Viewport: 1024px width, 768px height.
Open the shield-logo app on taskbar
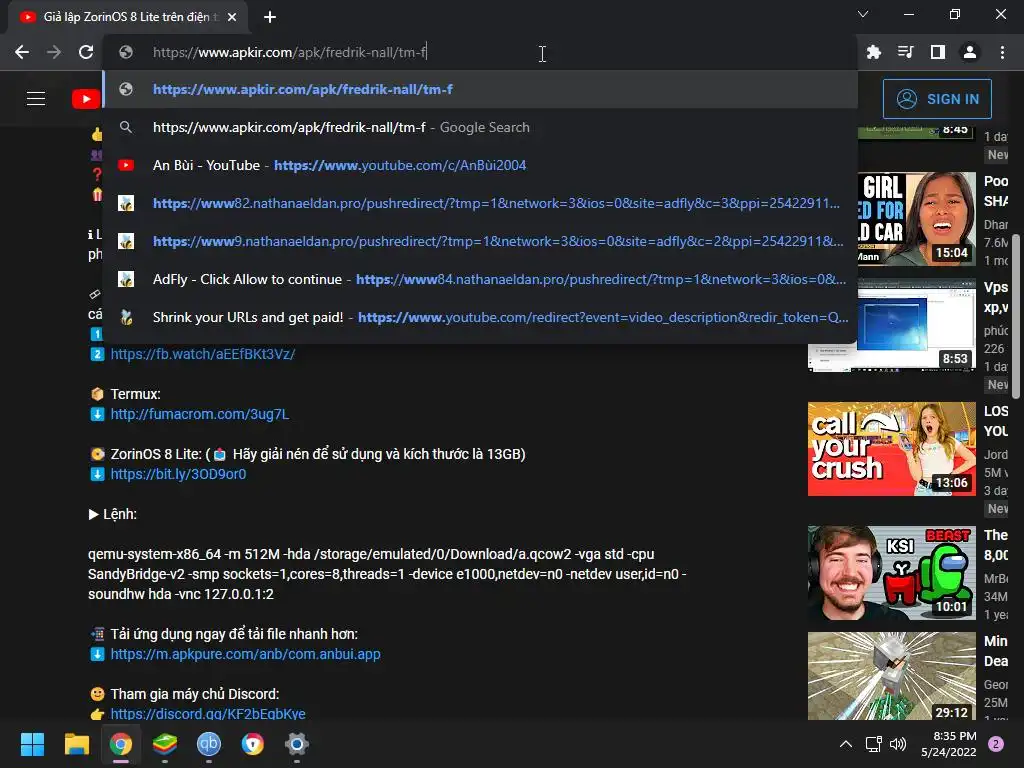coord(253,744)
